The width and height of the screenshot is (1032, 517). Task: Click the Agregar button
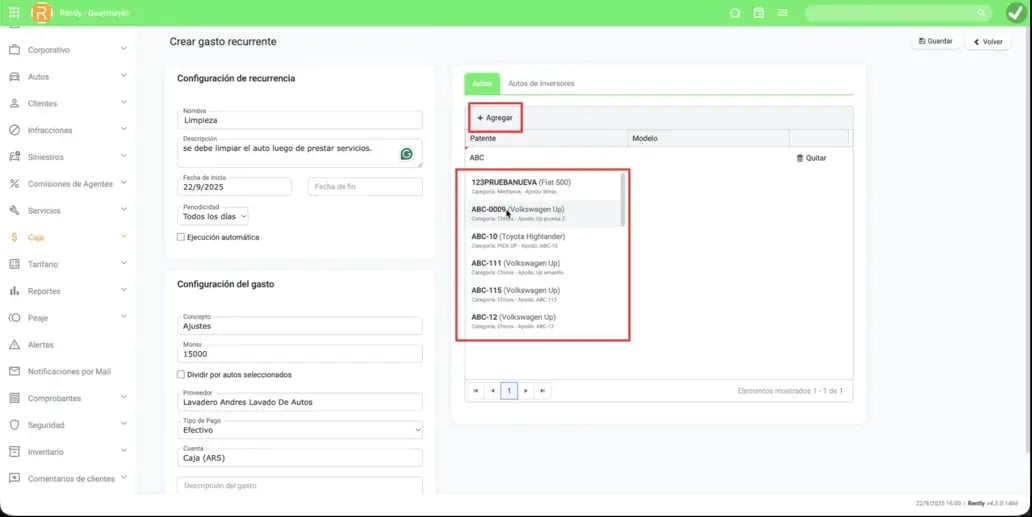point(495,118)
